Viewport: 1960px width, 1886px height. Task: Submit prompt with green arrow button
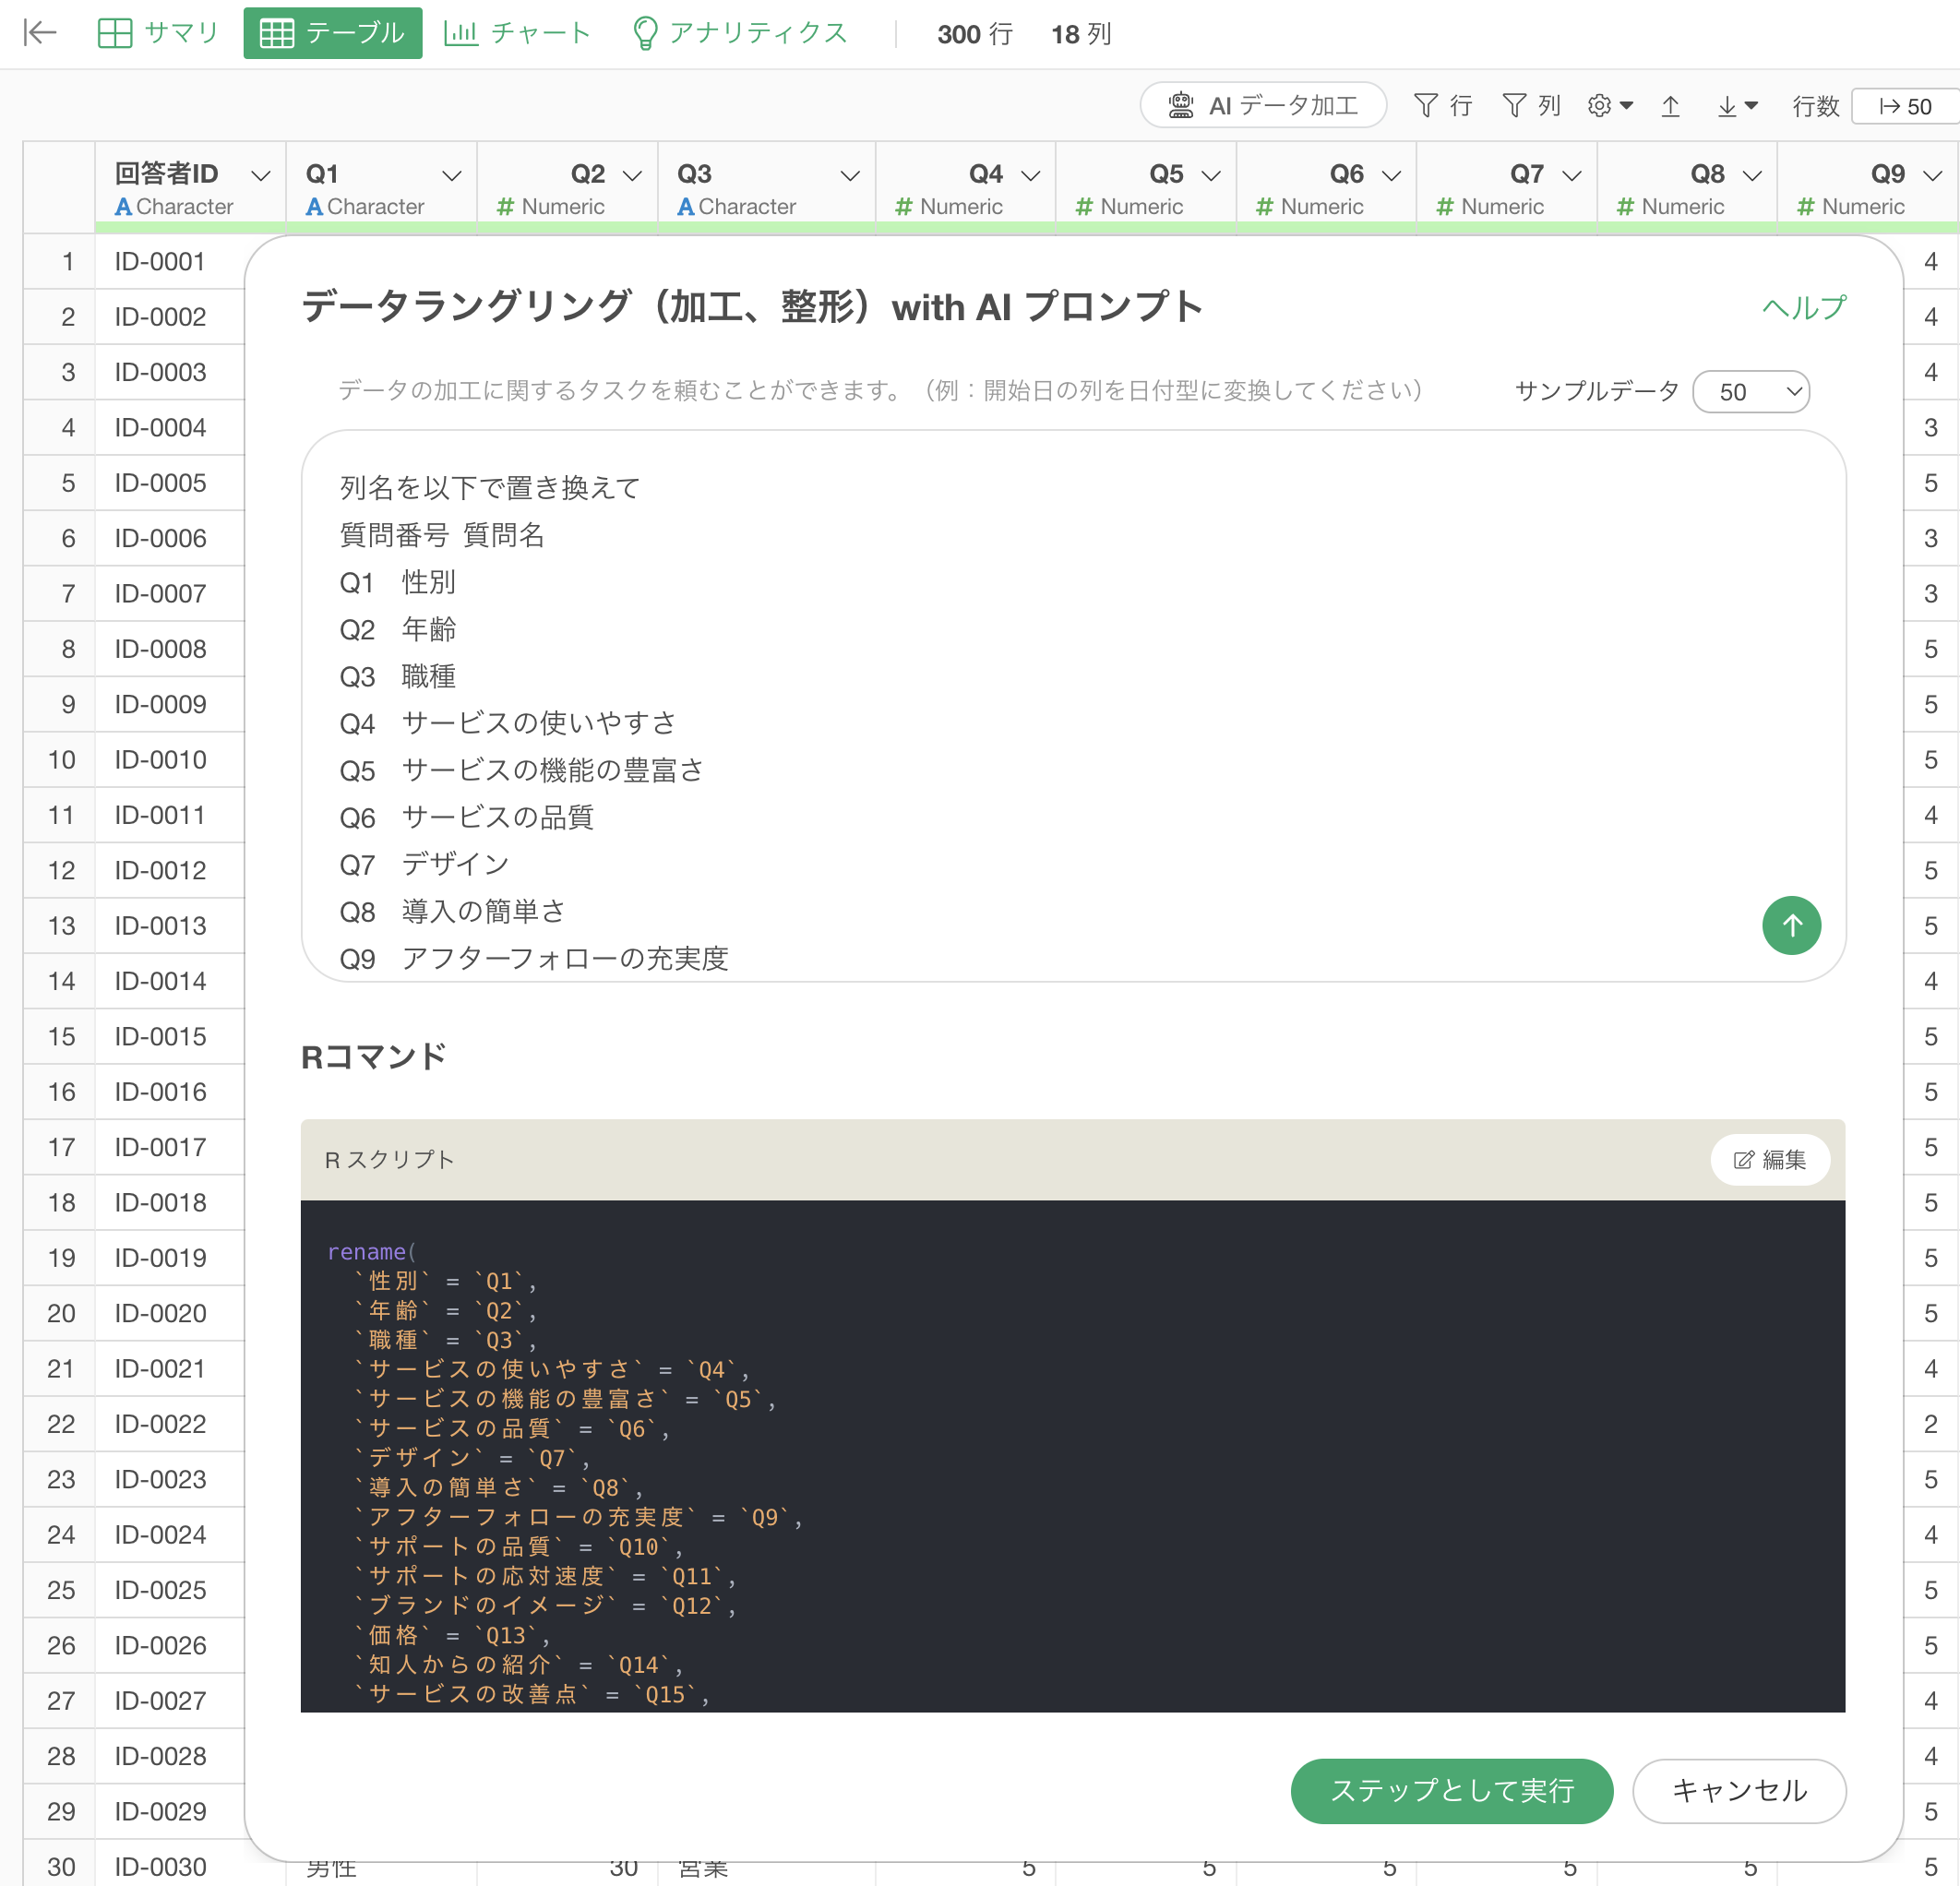(x=1791, y=925)
